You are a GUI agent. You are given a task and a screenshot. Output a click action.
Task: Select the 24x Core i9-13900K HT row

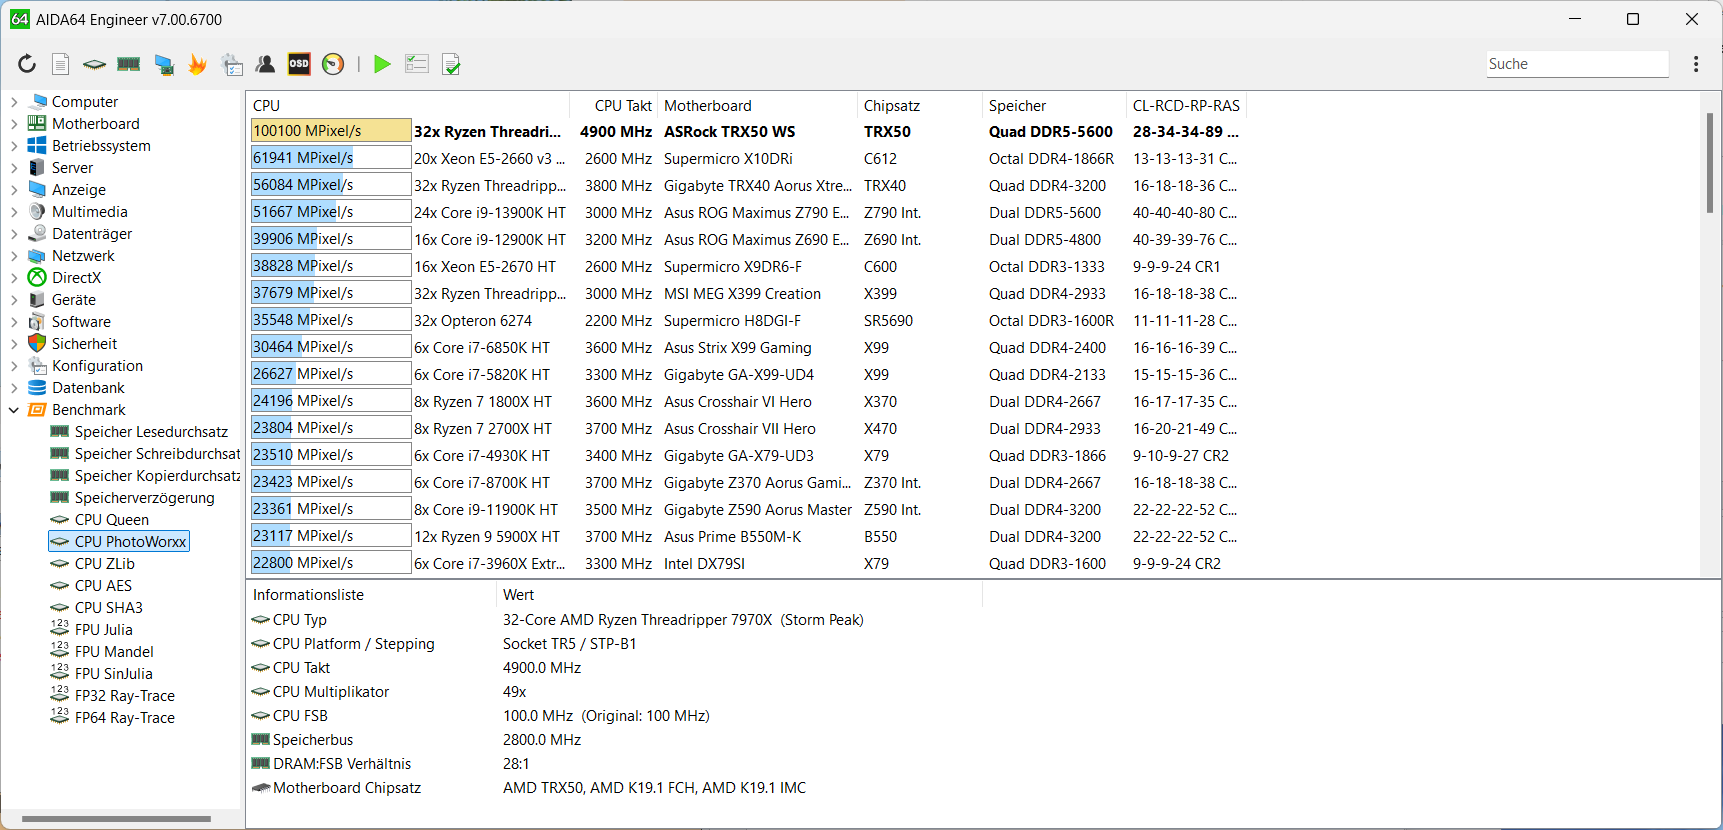pos(746,213)
